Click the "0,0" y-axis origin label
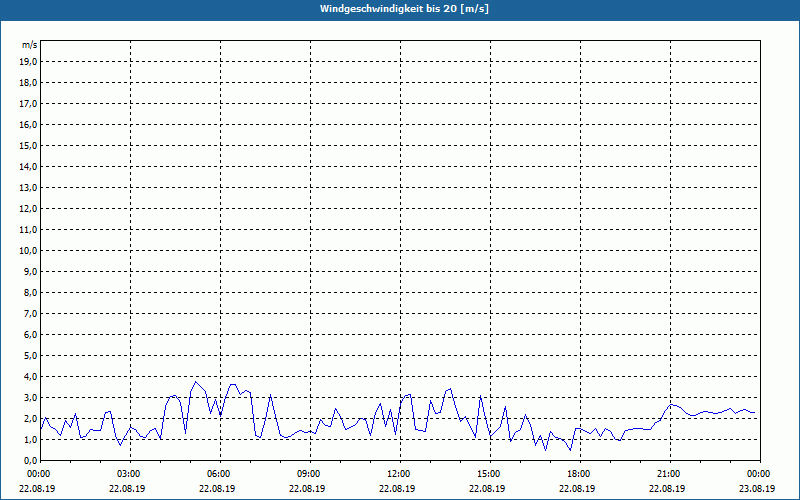The width and height of the screenshot is (800, 500). point(31,460)
